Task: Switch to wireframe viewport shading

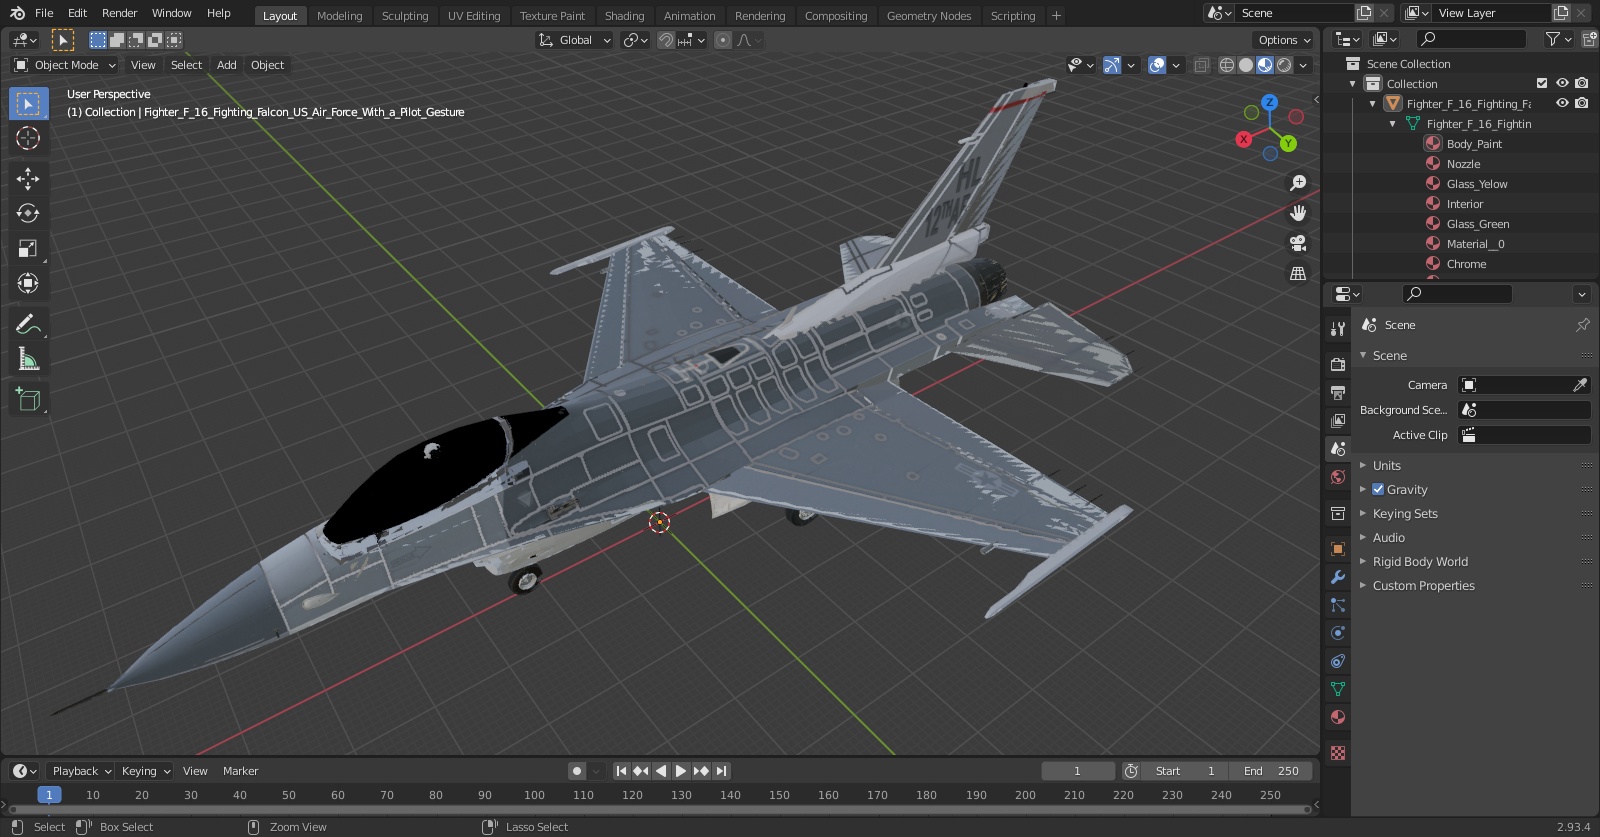Action: pos(1227,65)
